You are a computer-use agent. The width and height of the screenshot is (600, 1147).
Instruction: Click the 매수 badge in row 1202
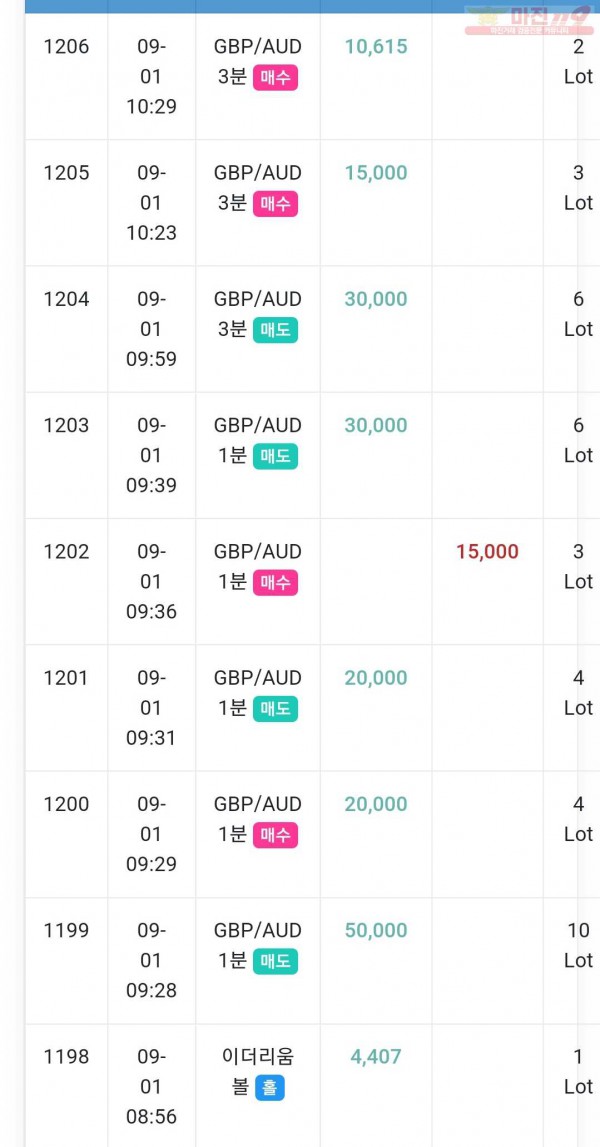click(275, 583)
